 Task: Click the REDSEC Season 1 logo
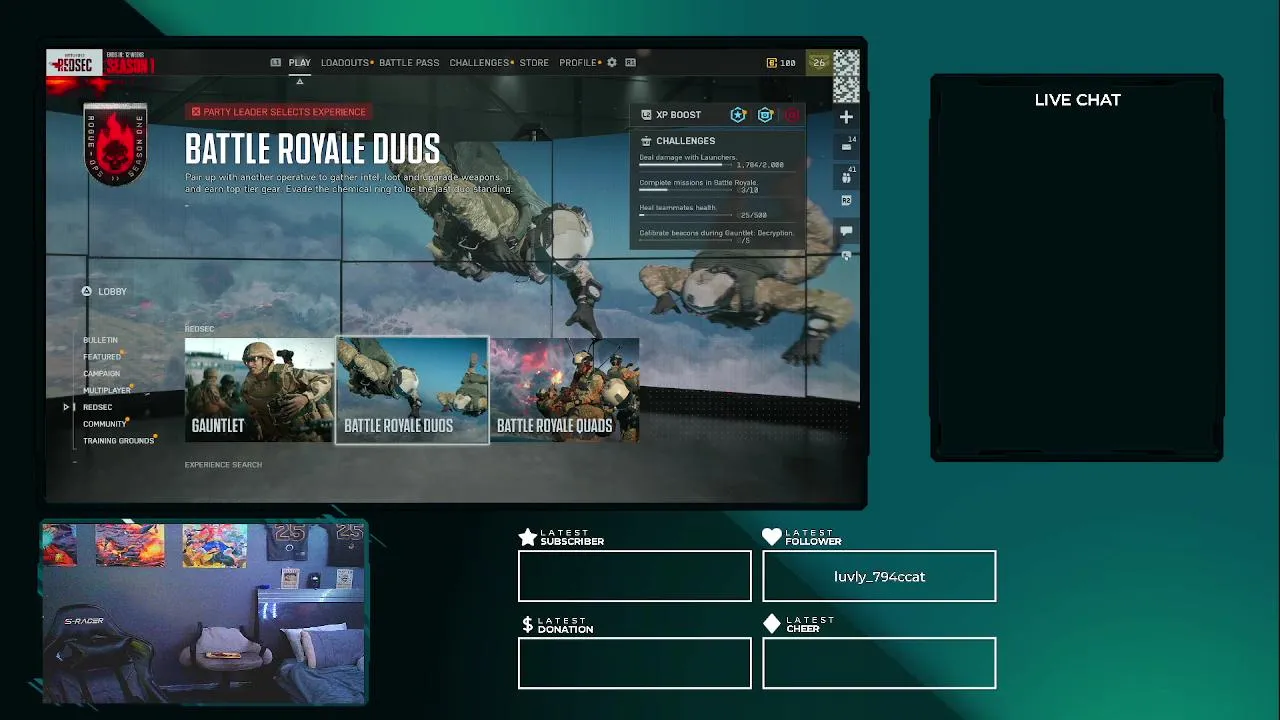pos(100,64)
